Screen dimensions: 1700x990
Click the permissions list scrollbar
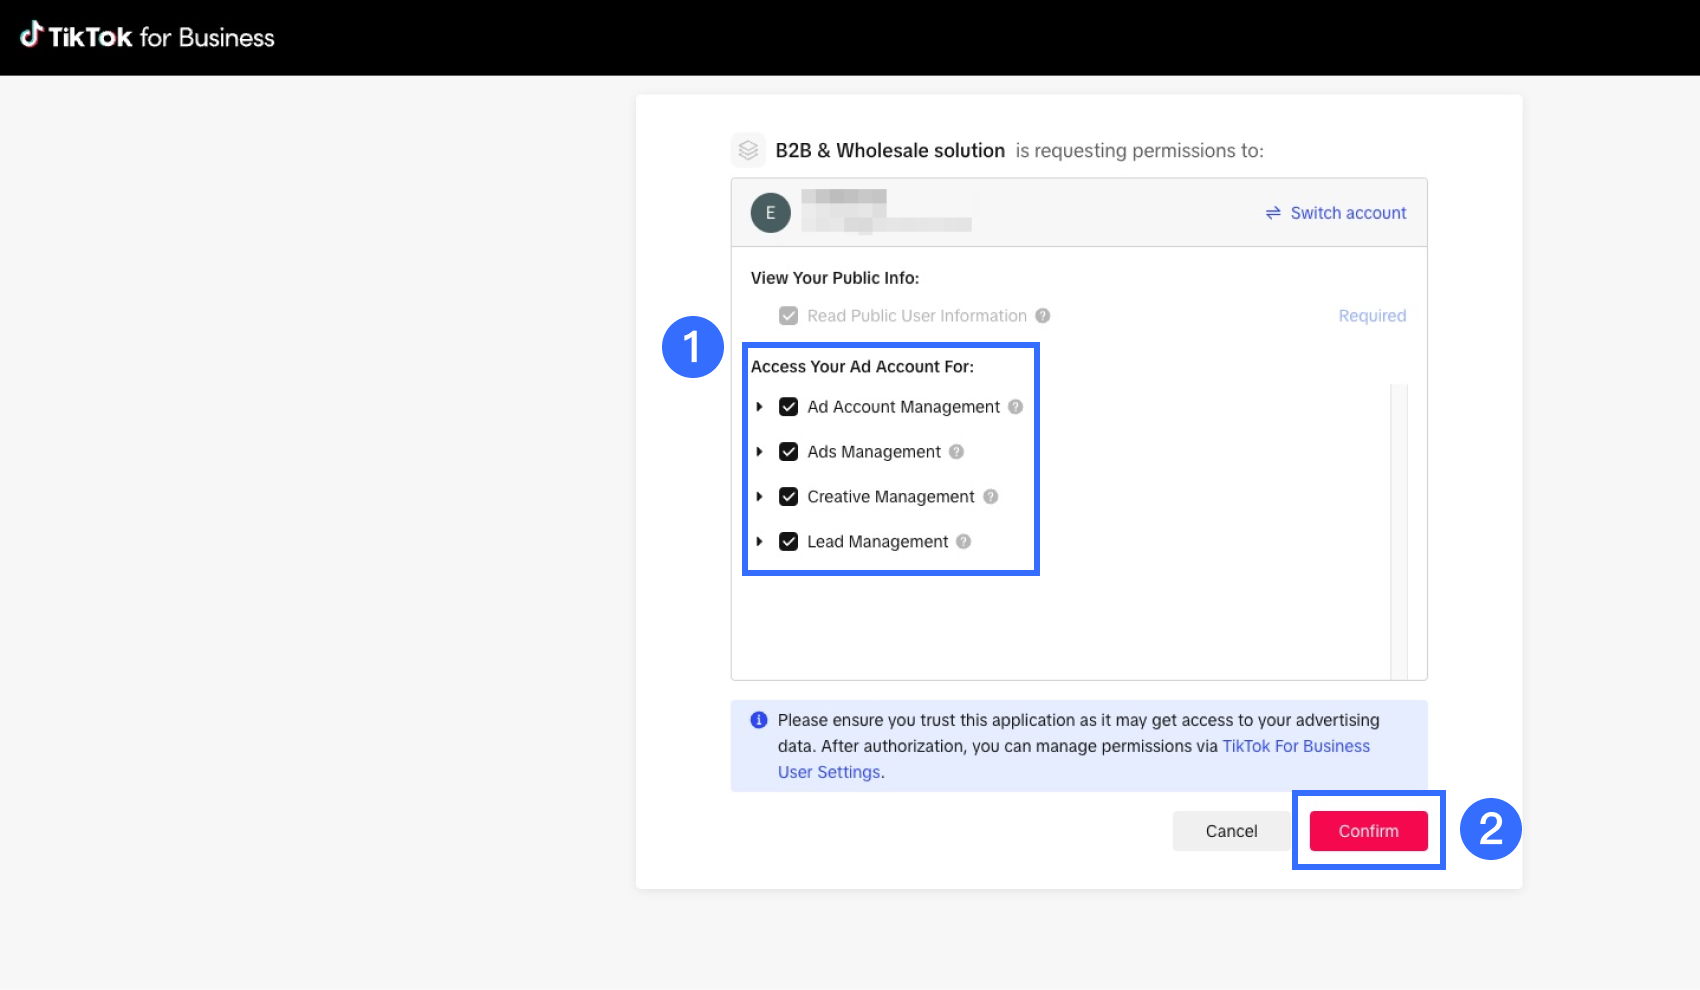(1399, 531)
